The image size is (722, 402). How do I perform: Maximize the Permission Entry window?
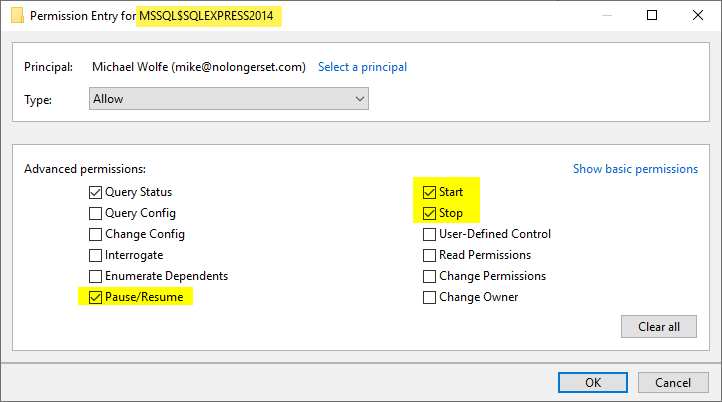coord(652,15)
